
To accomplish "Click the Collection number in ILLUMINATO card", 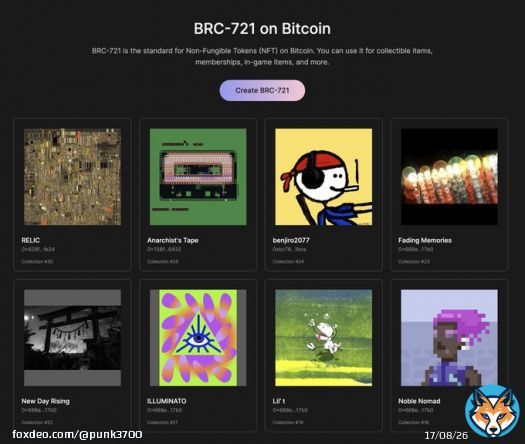I will coord(162,422).
